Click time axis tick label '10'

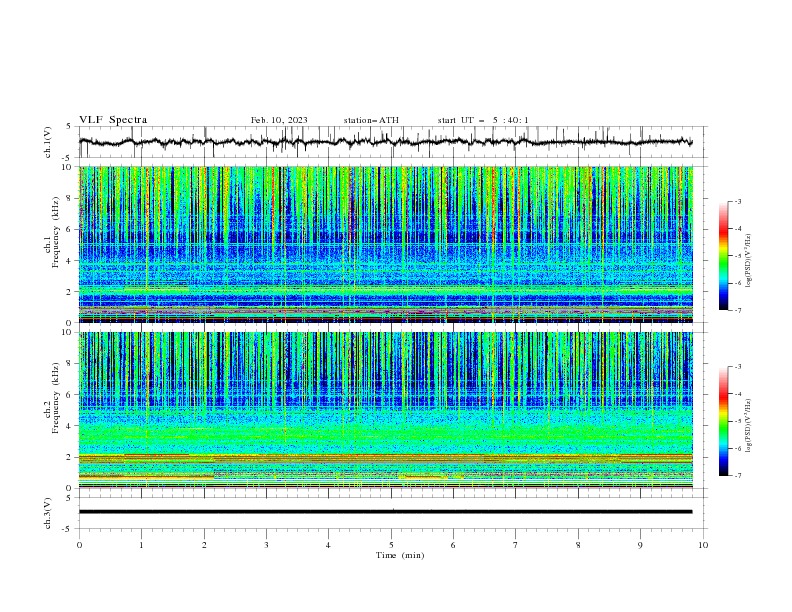click(703, 545)
